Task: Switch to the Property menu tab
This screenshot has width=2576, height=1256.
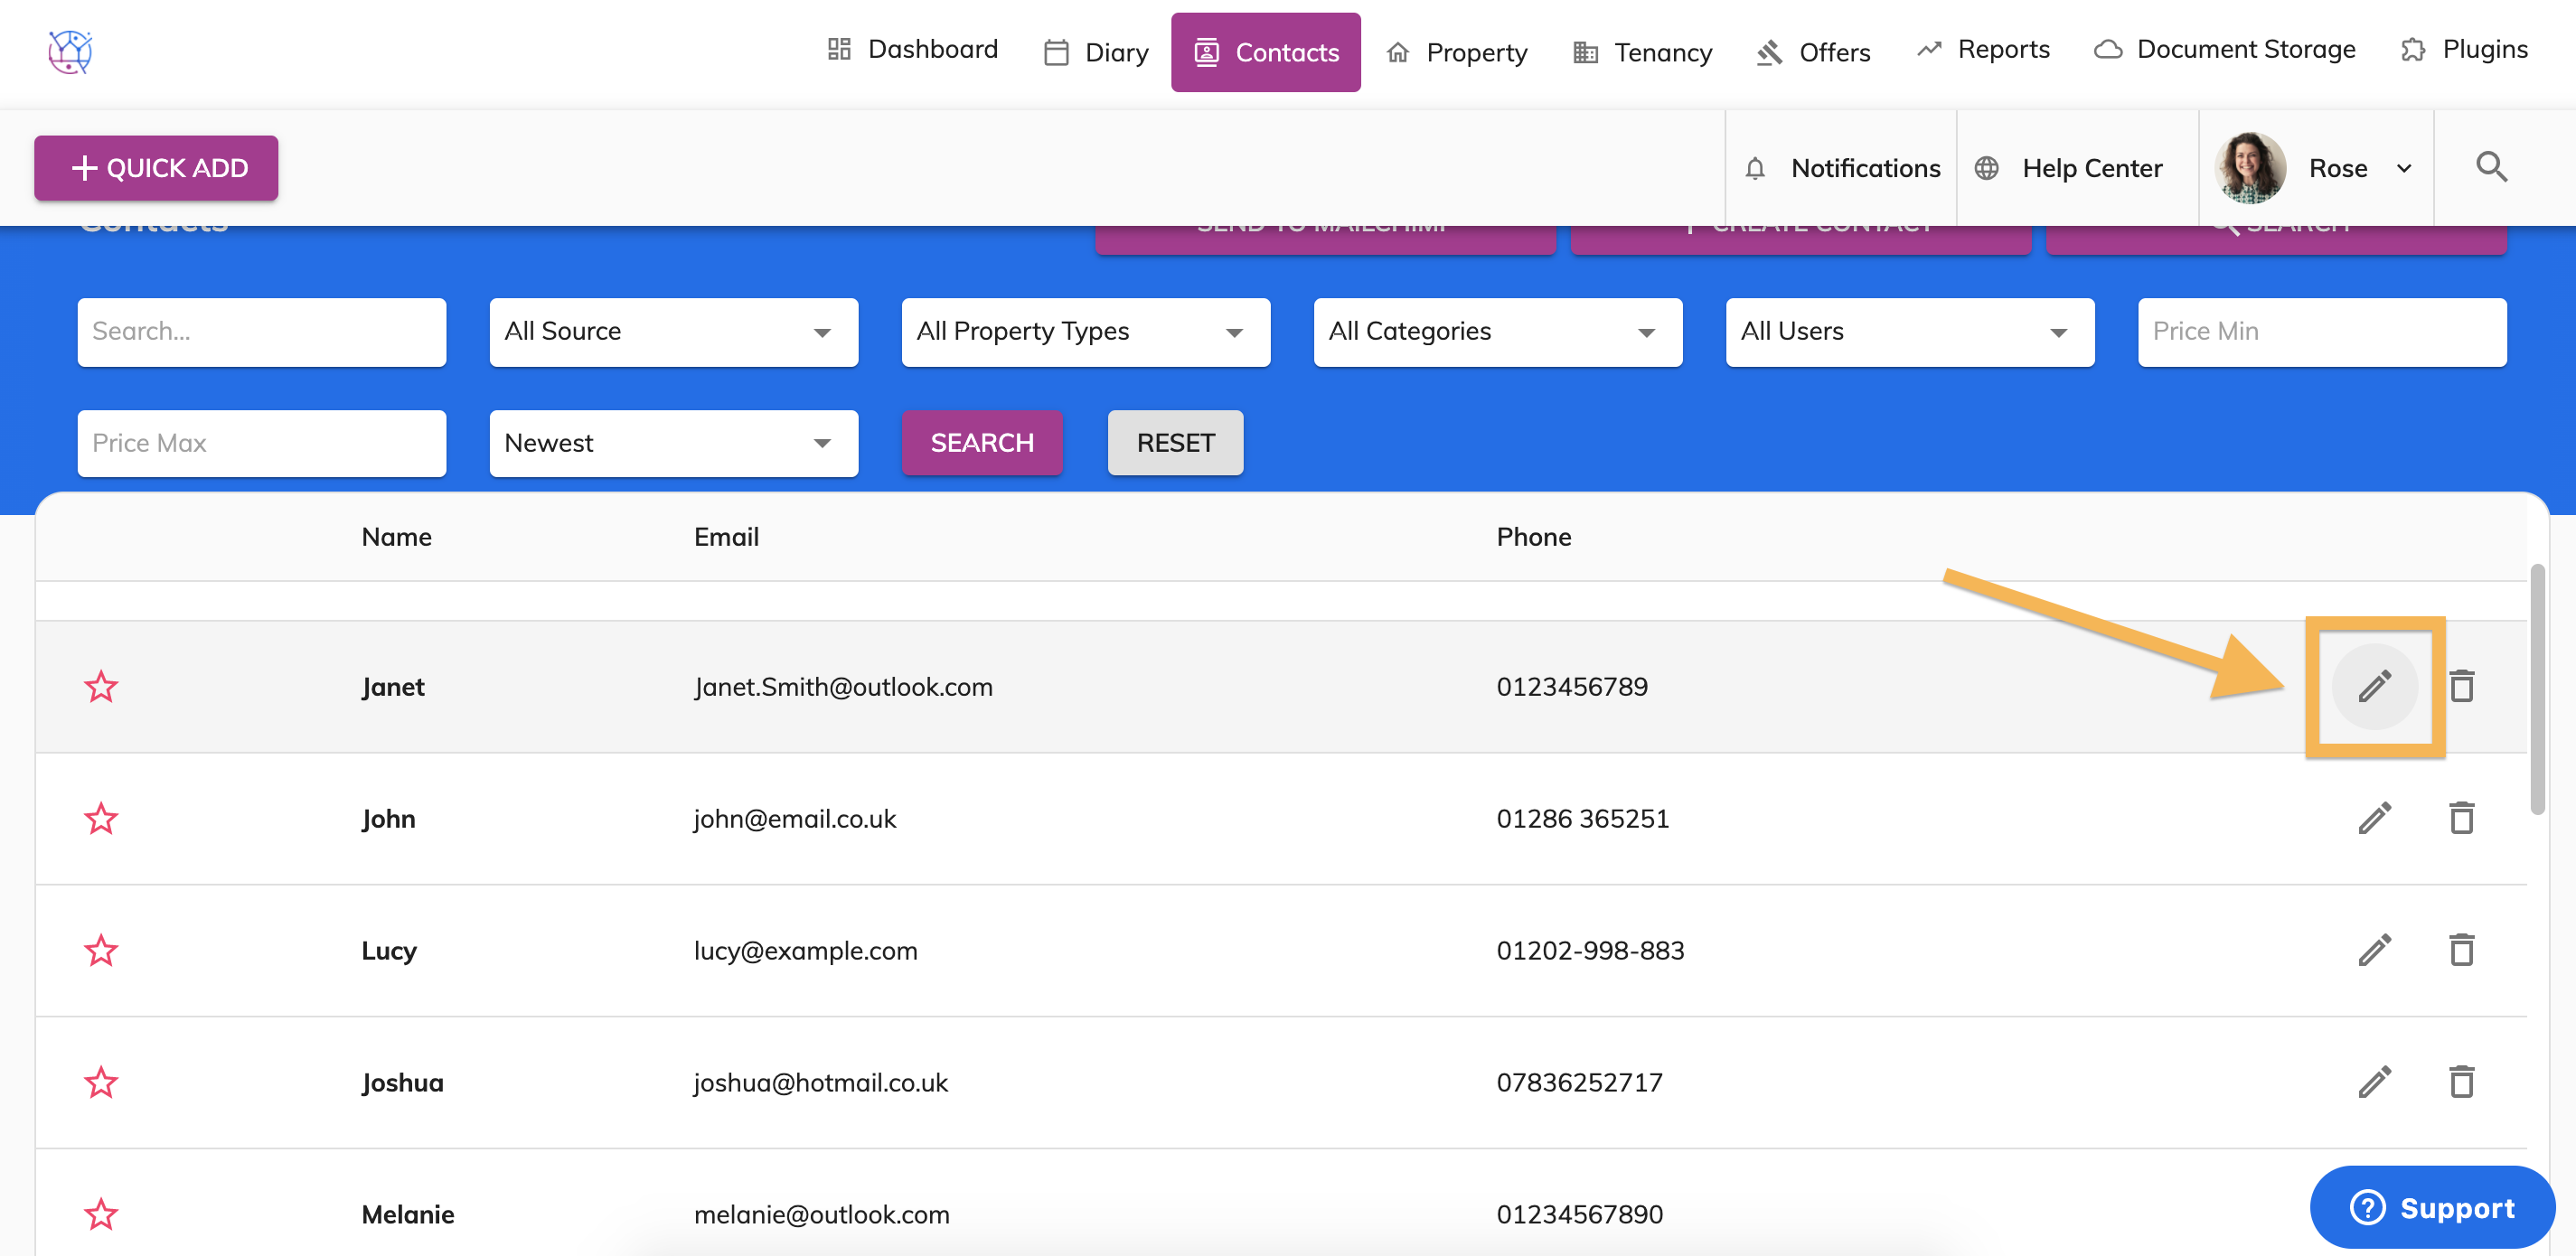Action: pyautogui.click(x=1457, y=52)
